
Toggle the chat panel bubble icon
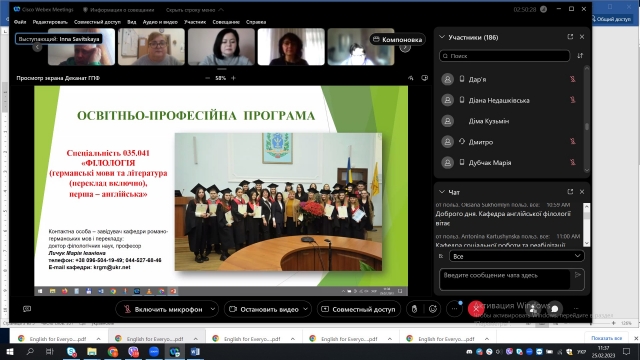554,309
